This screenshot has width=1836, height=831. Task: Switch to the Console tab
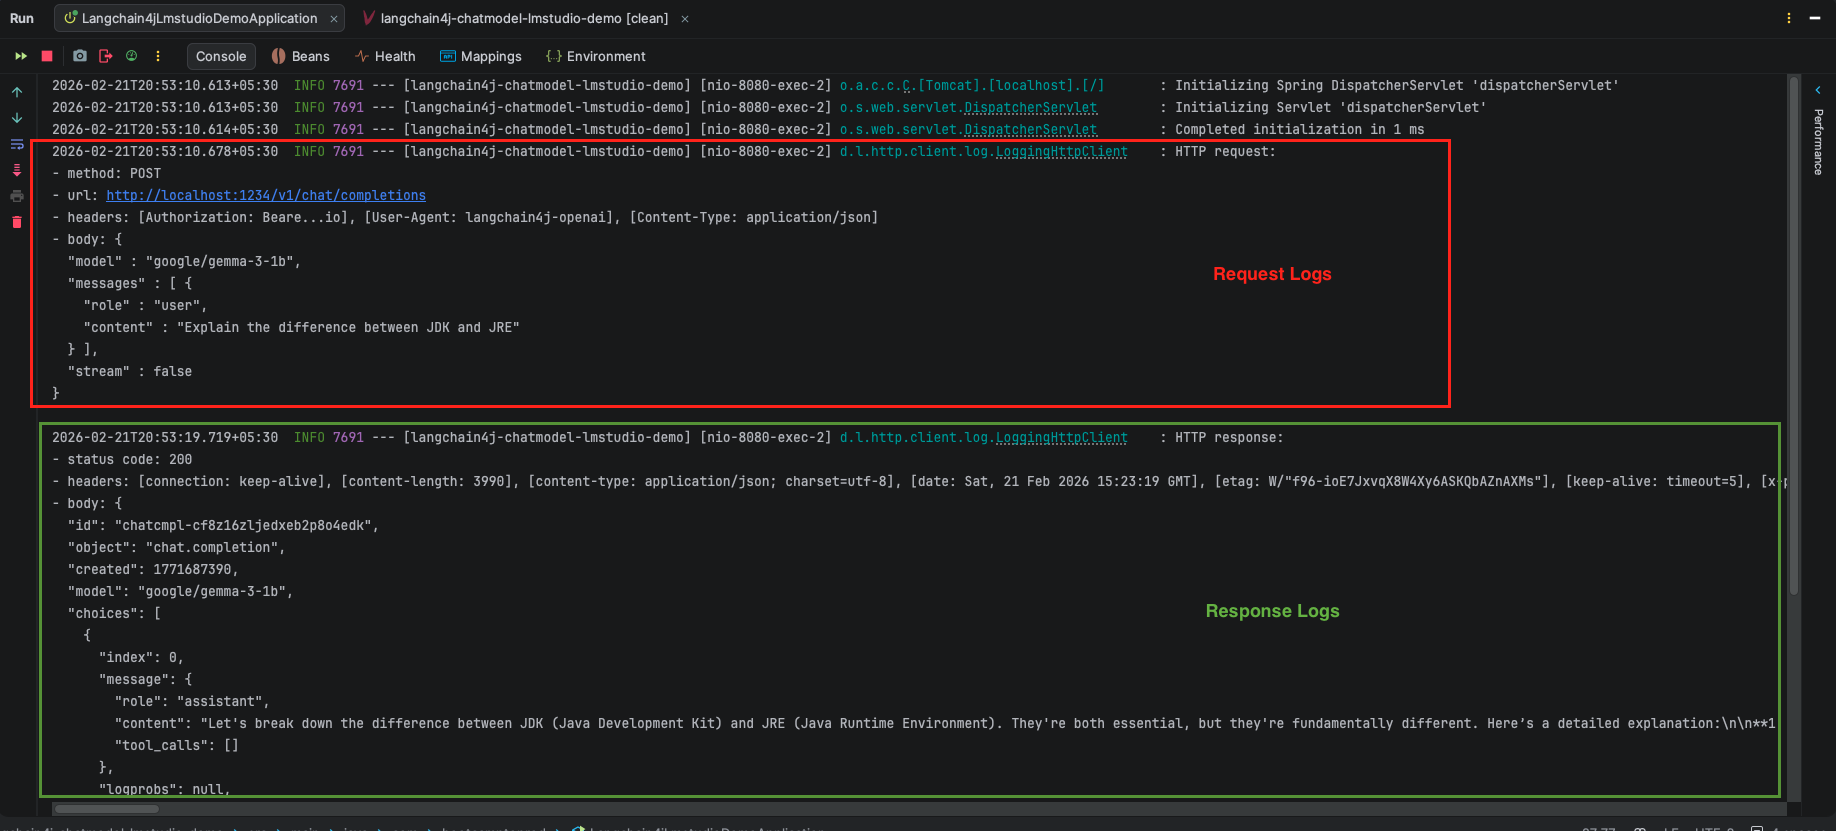(221, 56)
